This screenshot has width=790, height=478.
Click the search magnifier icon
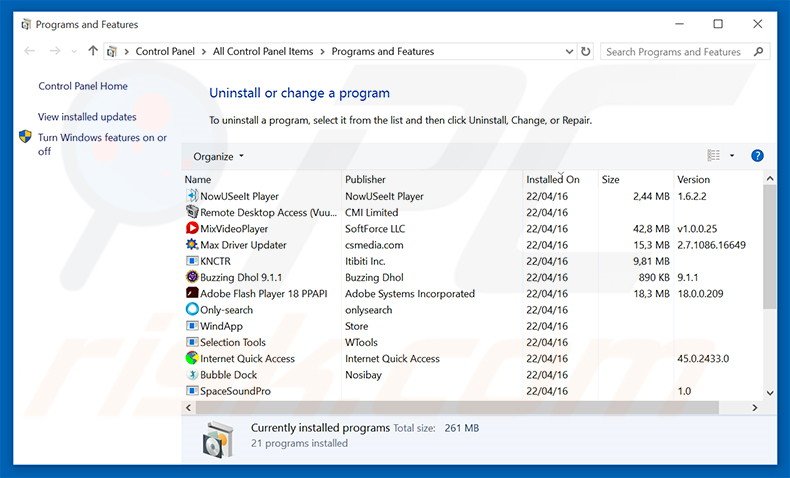(759, 51)
